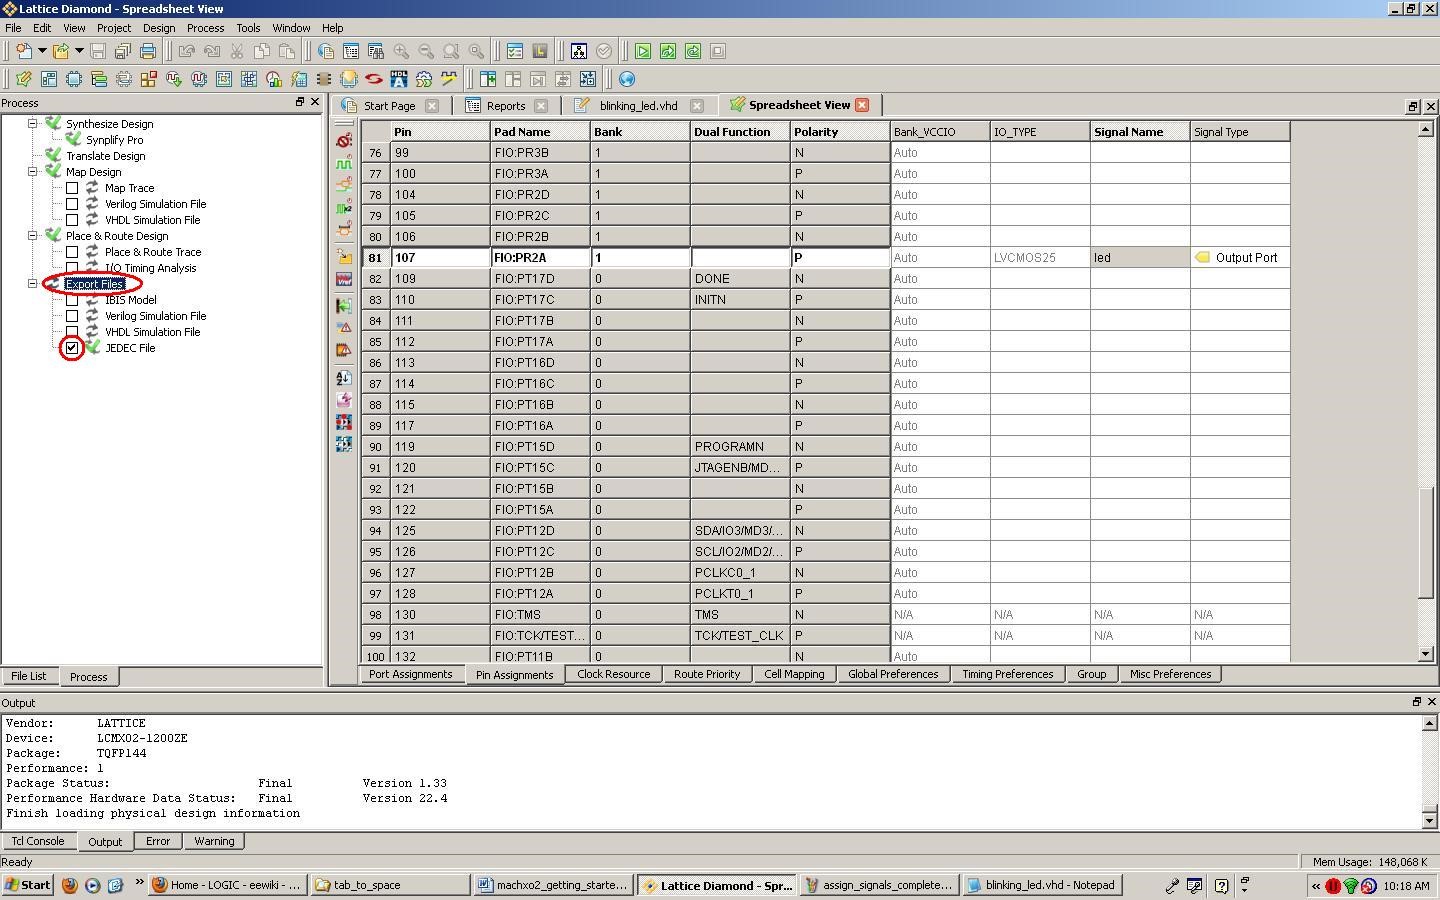
Task: Open the Open-file dropdown arrow
Action: click(79, 51)
